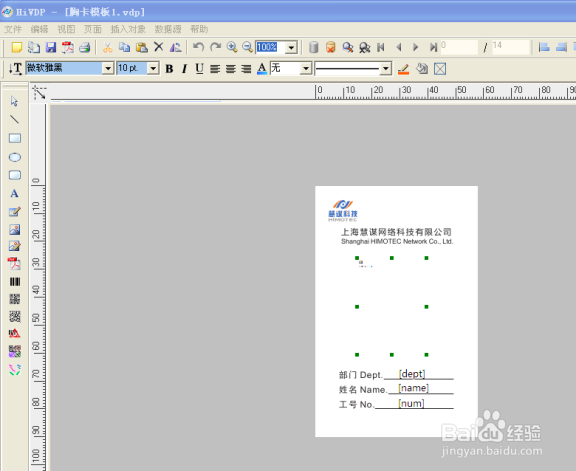This screenshot has height=471, width=576.
Task: Open the 数据源 menu
Action: (x=168, y=29)
